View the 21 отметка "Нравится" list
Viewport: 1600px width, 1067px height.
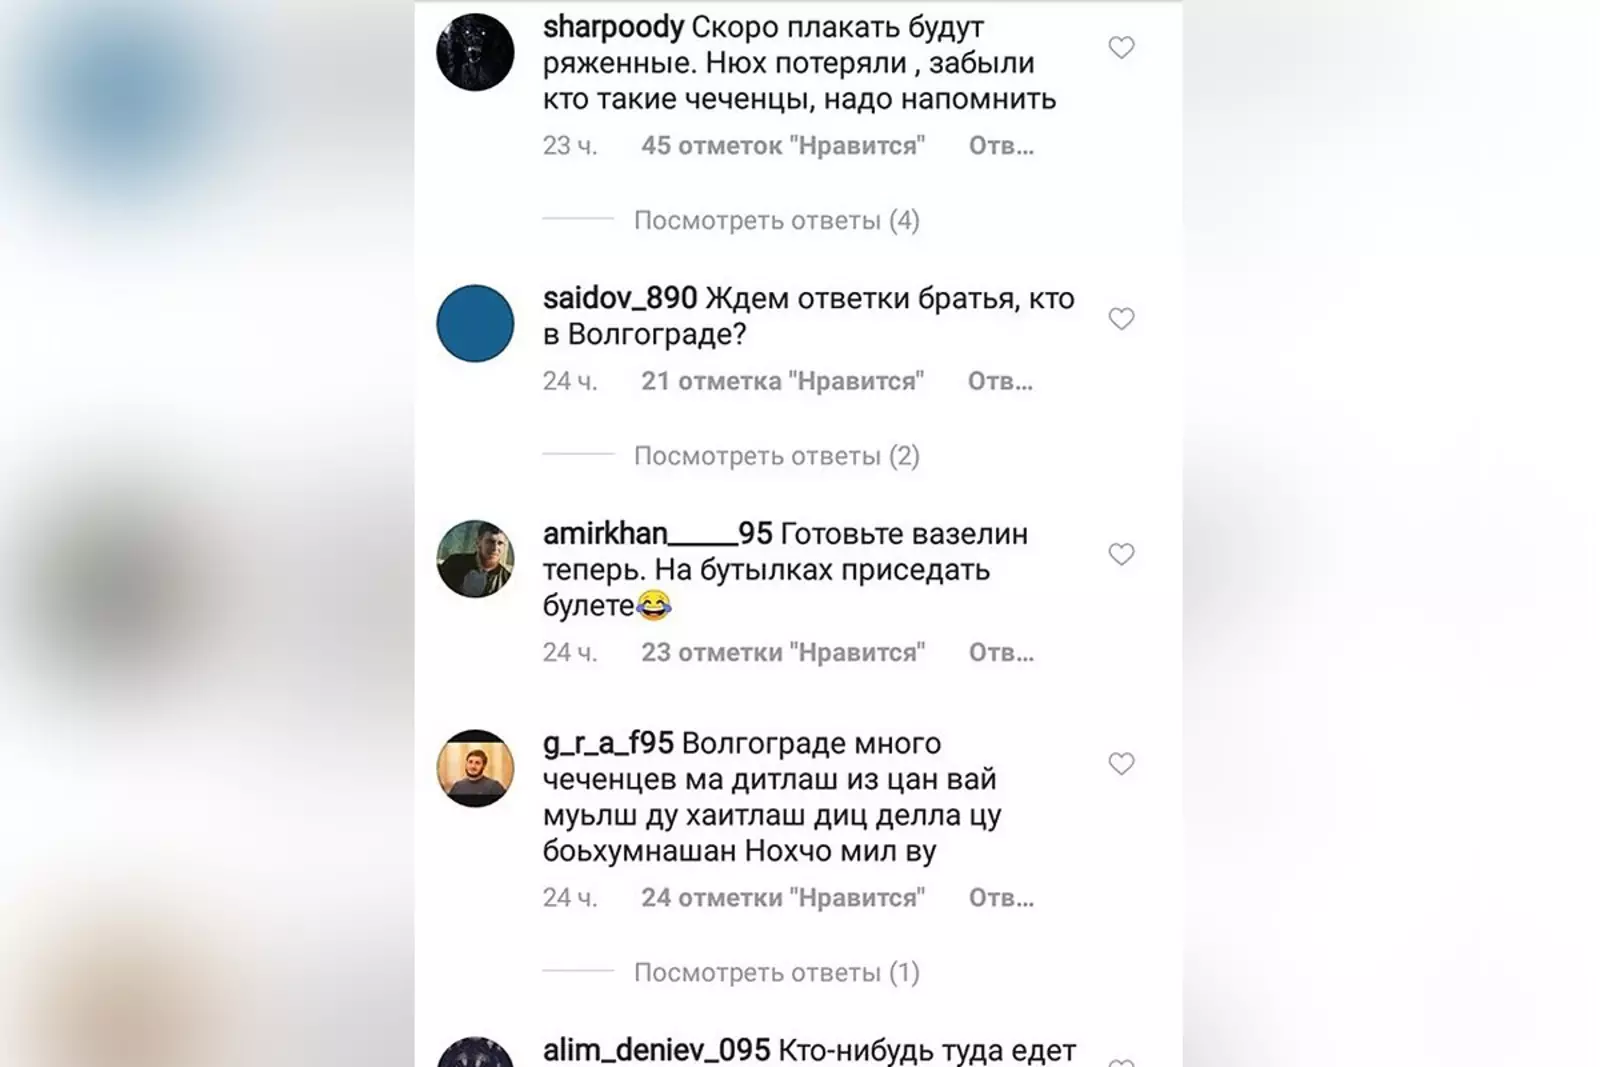pyautogui.click(x=783, y=381)
